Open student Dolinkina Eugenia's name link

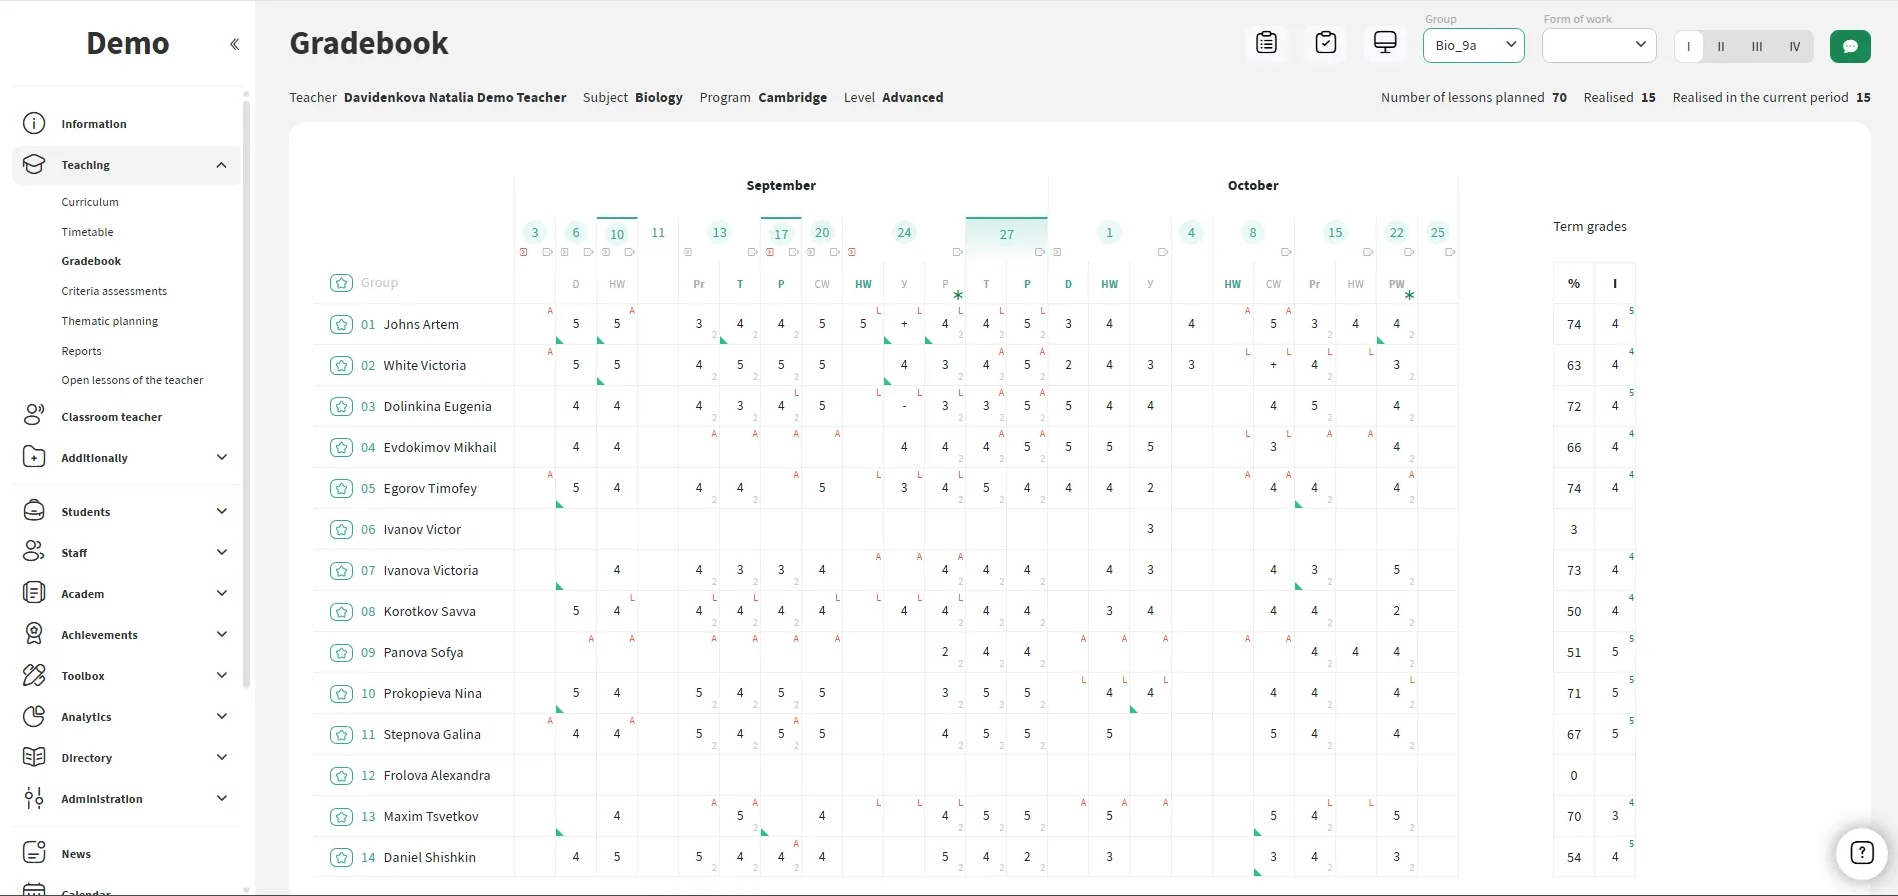pos(437,406)
